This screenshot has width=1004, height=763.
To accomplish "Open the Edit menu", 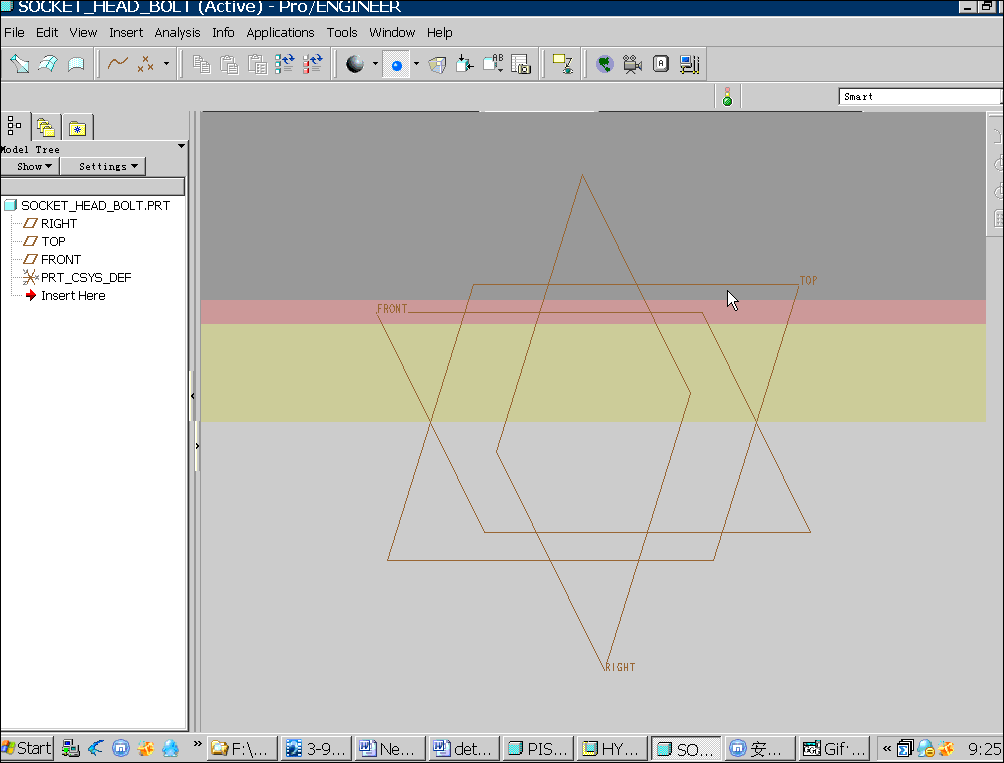I will point(47,33).
